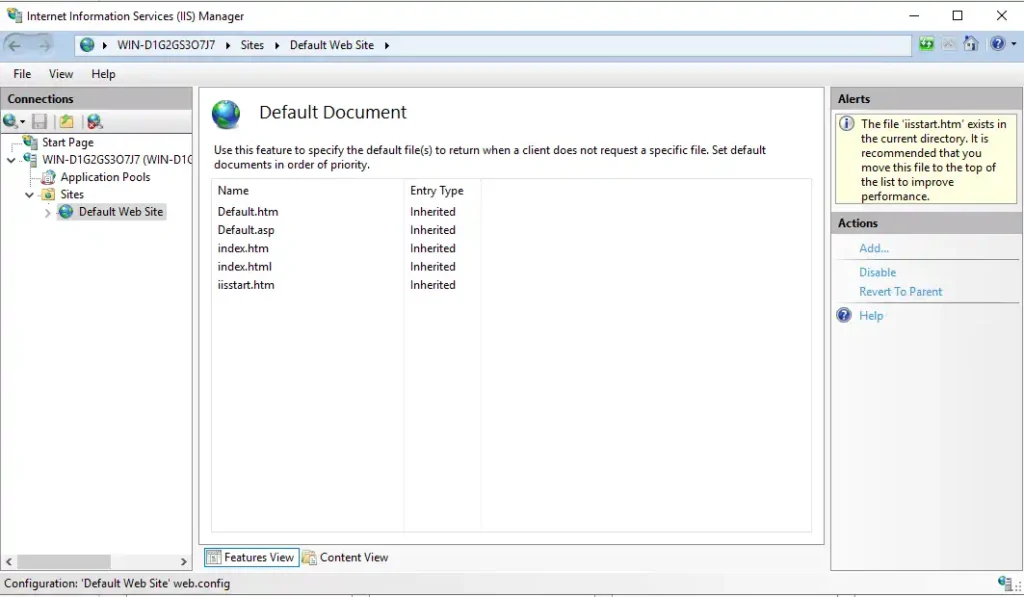1024x597 pixels.
Task: Click the Stop icon in the top toolbar
Action: pyautogui.click(x=948, y=44)
